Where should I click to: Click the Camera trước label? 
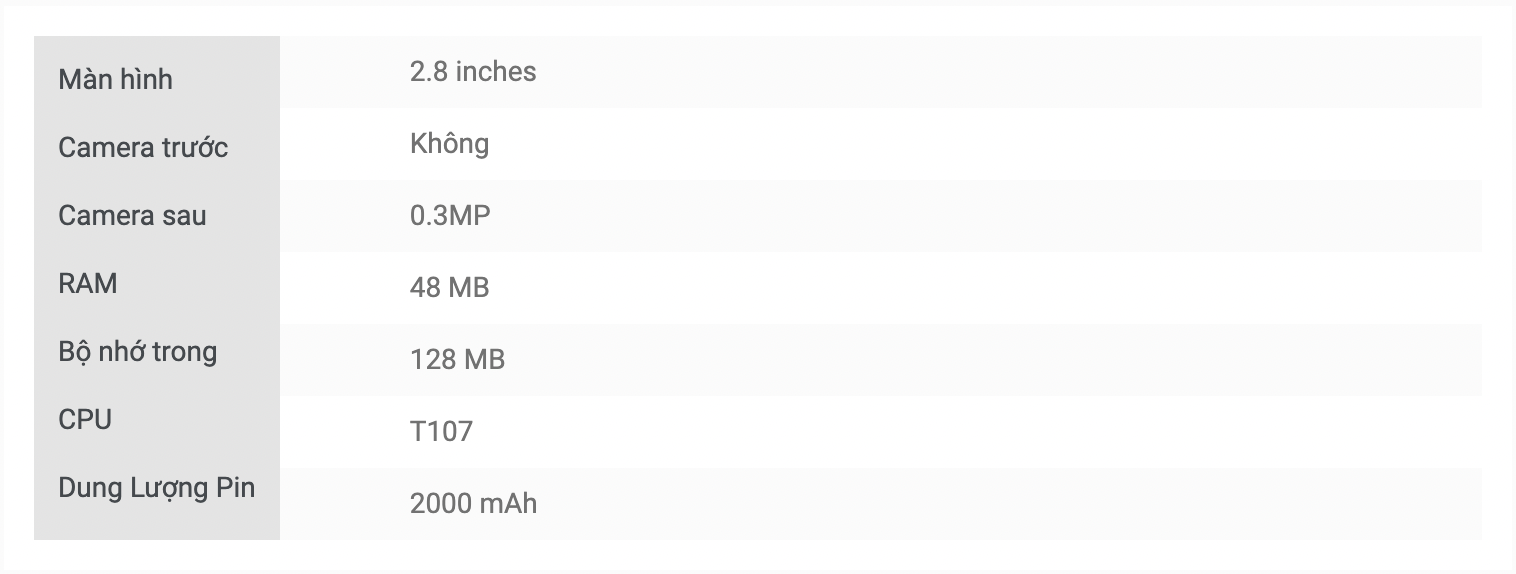[143, 147]
